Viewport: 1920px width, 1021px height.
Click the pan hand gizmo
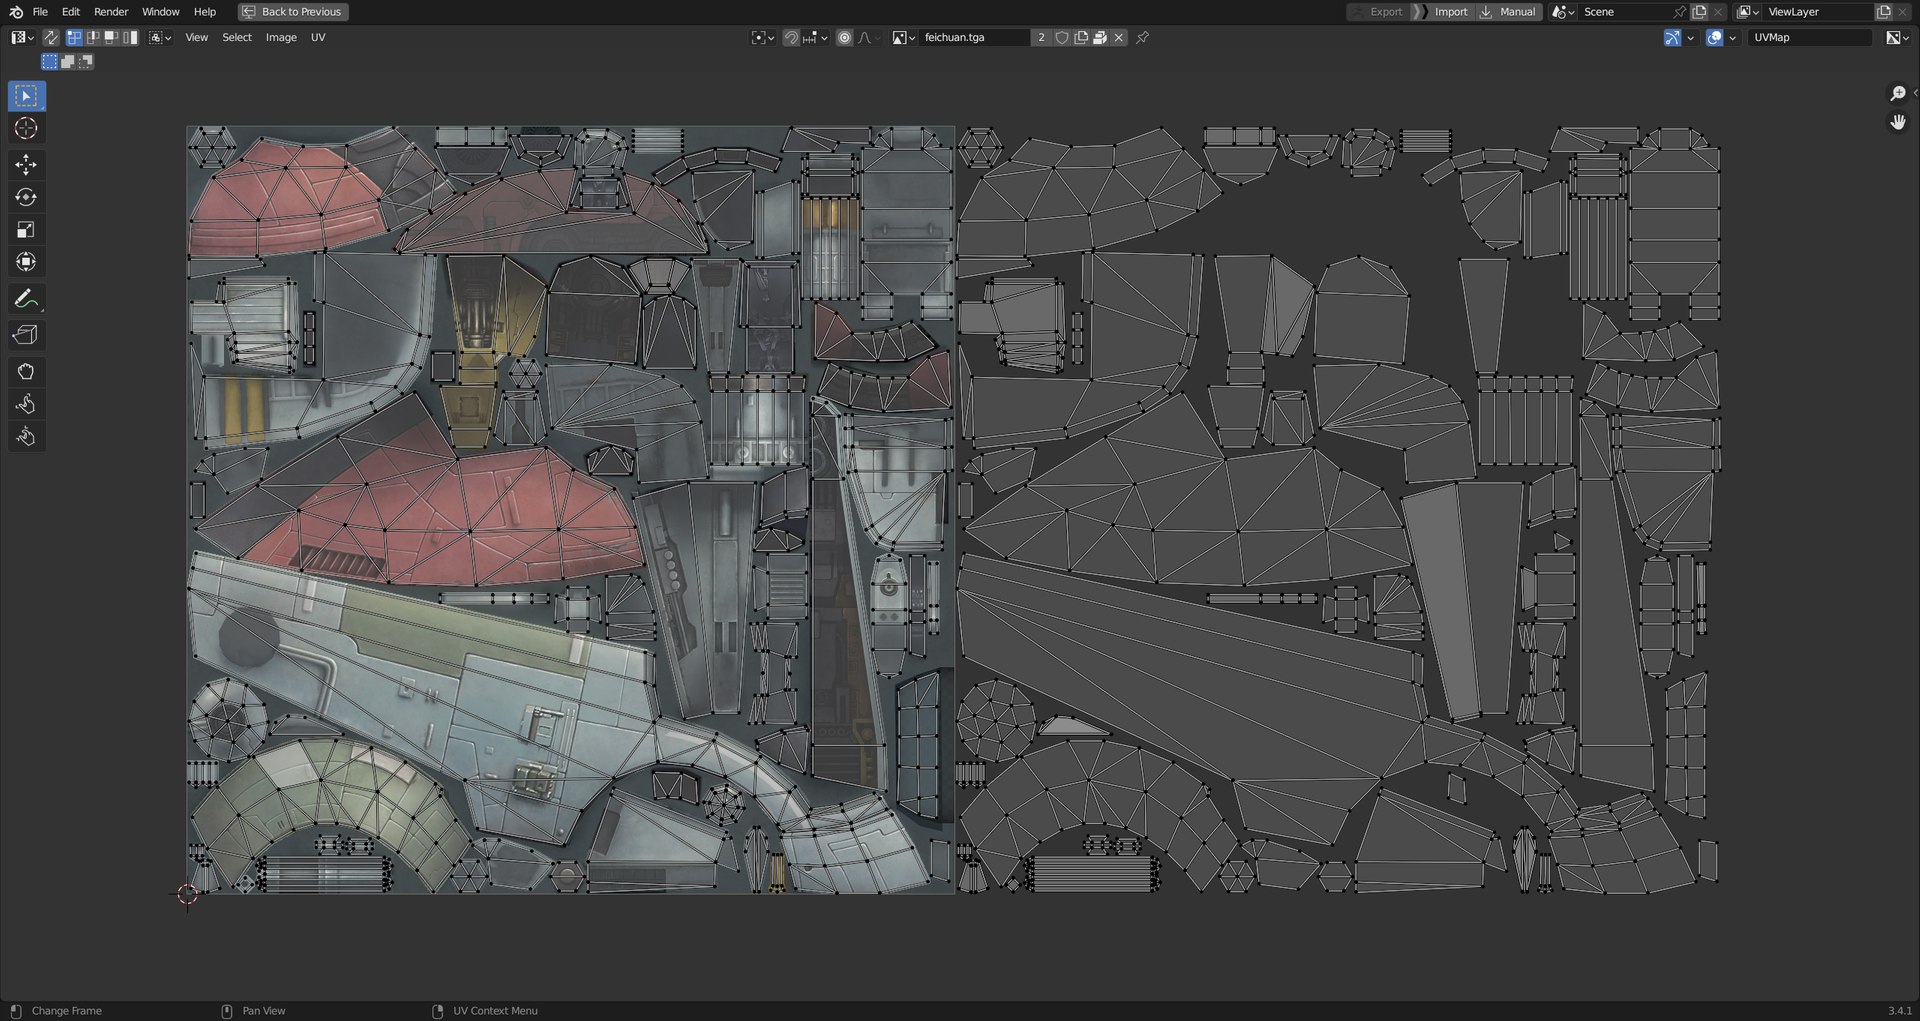(1898, 122)
